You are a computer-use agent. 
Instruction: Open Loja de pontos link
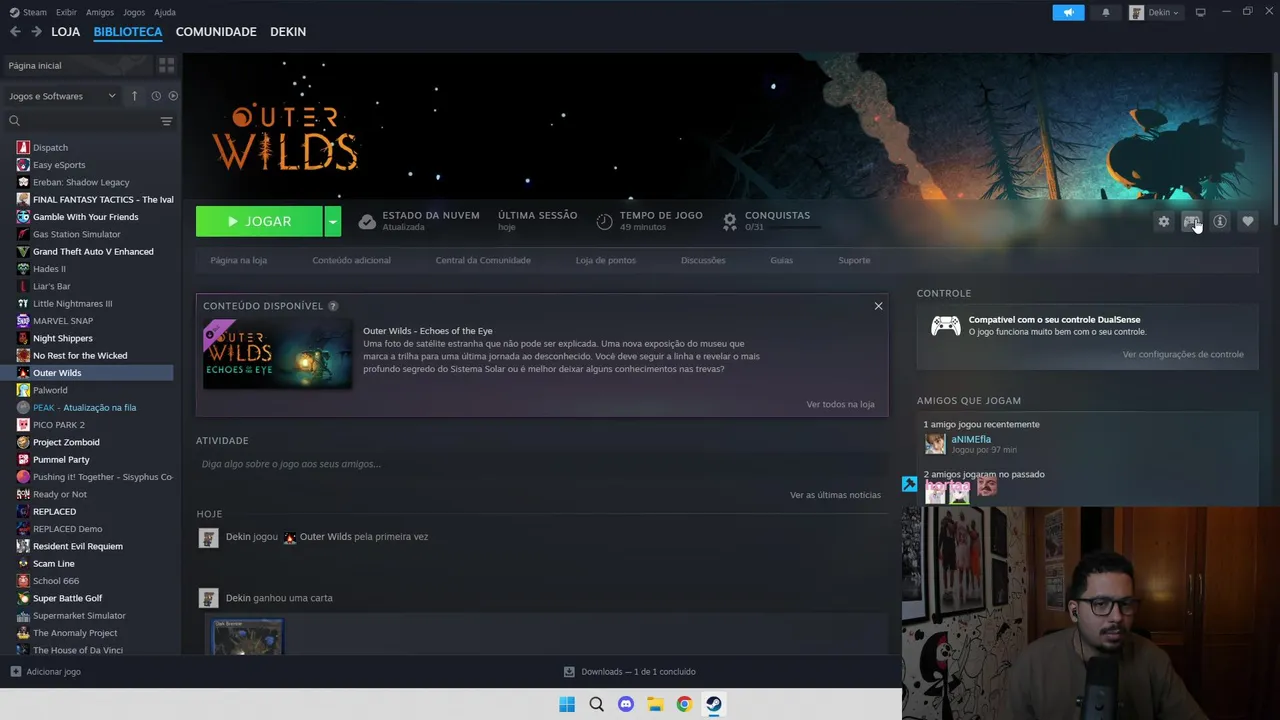[x=606, y=260]
